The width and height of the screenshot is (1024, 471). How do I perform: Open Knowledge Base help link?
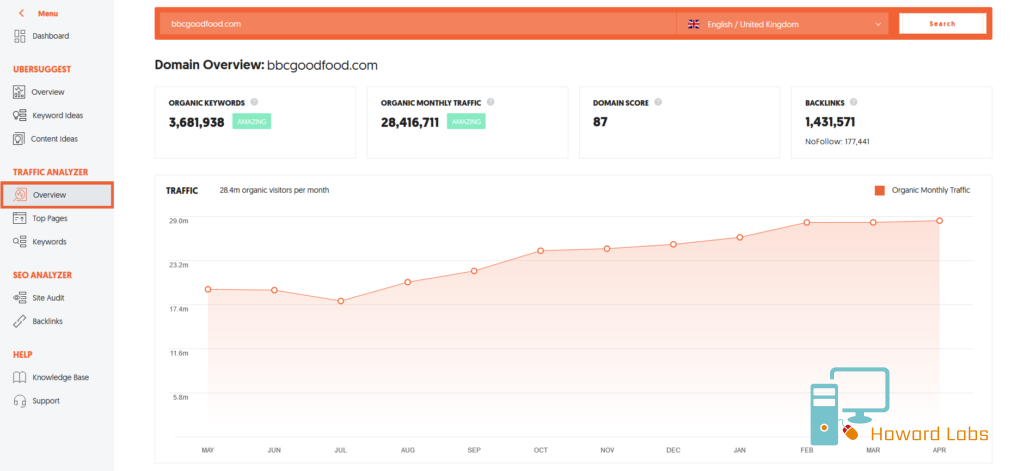pos(61,378)
